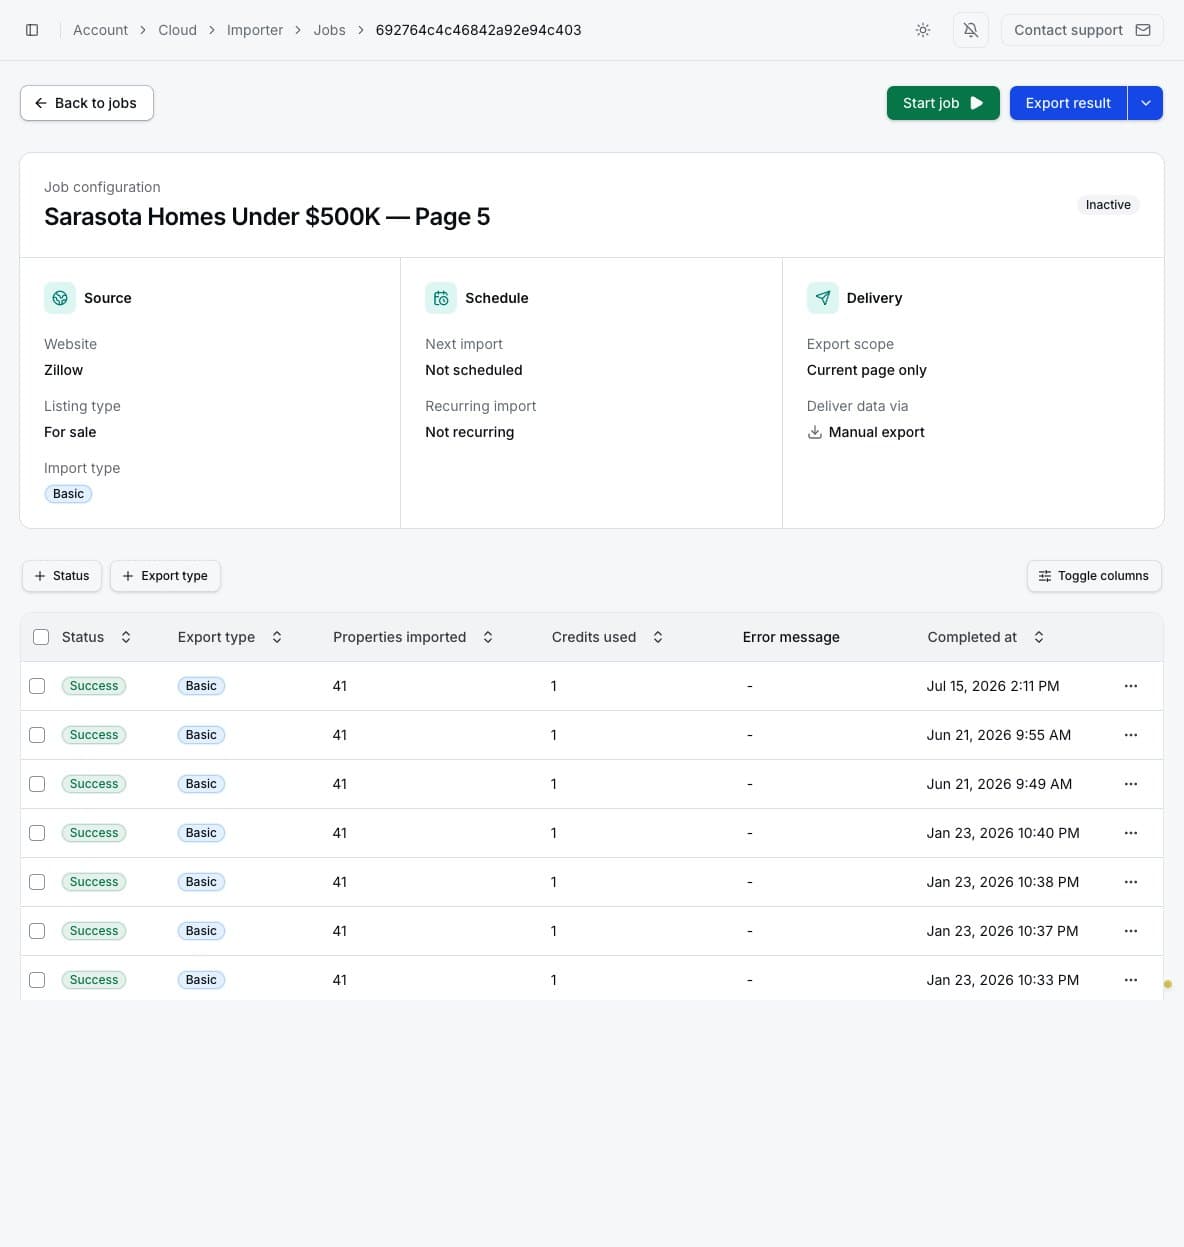Check the Jan 23, 2026 10:33 PM row
The image size is (1184, 1247).
point(37,980)
